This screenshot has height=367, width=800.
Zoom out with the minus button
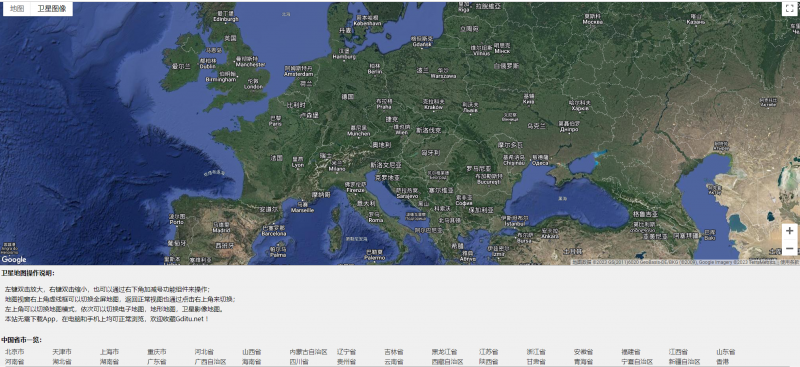click(789, 248)
